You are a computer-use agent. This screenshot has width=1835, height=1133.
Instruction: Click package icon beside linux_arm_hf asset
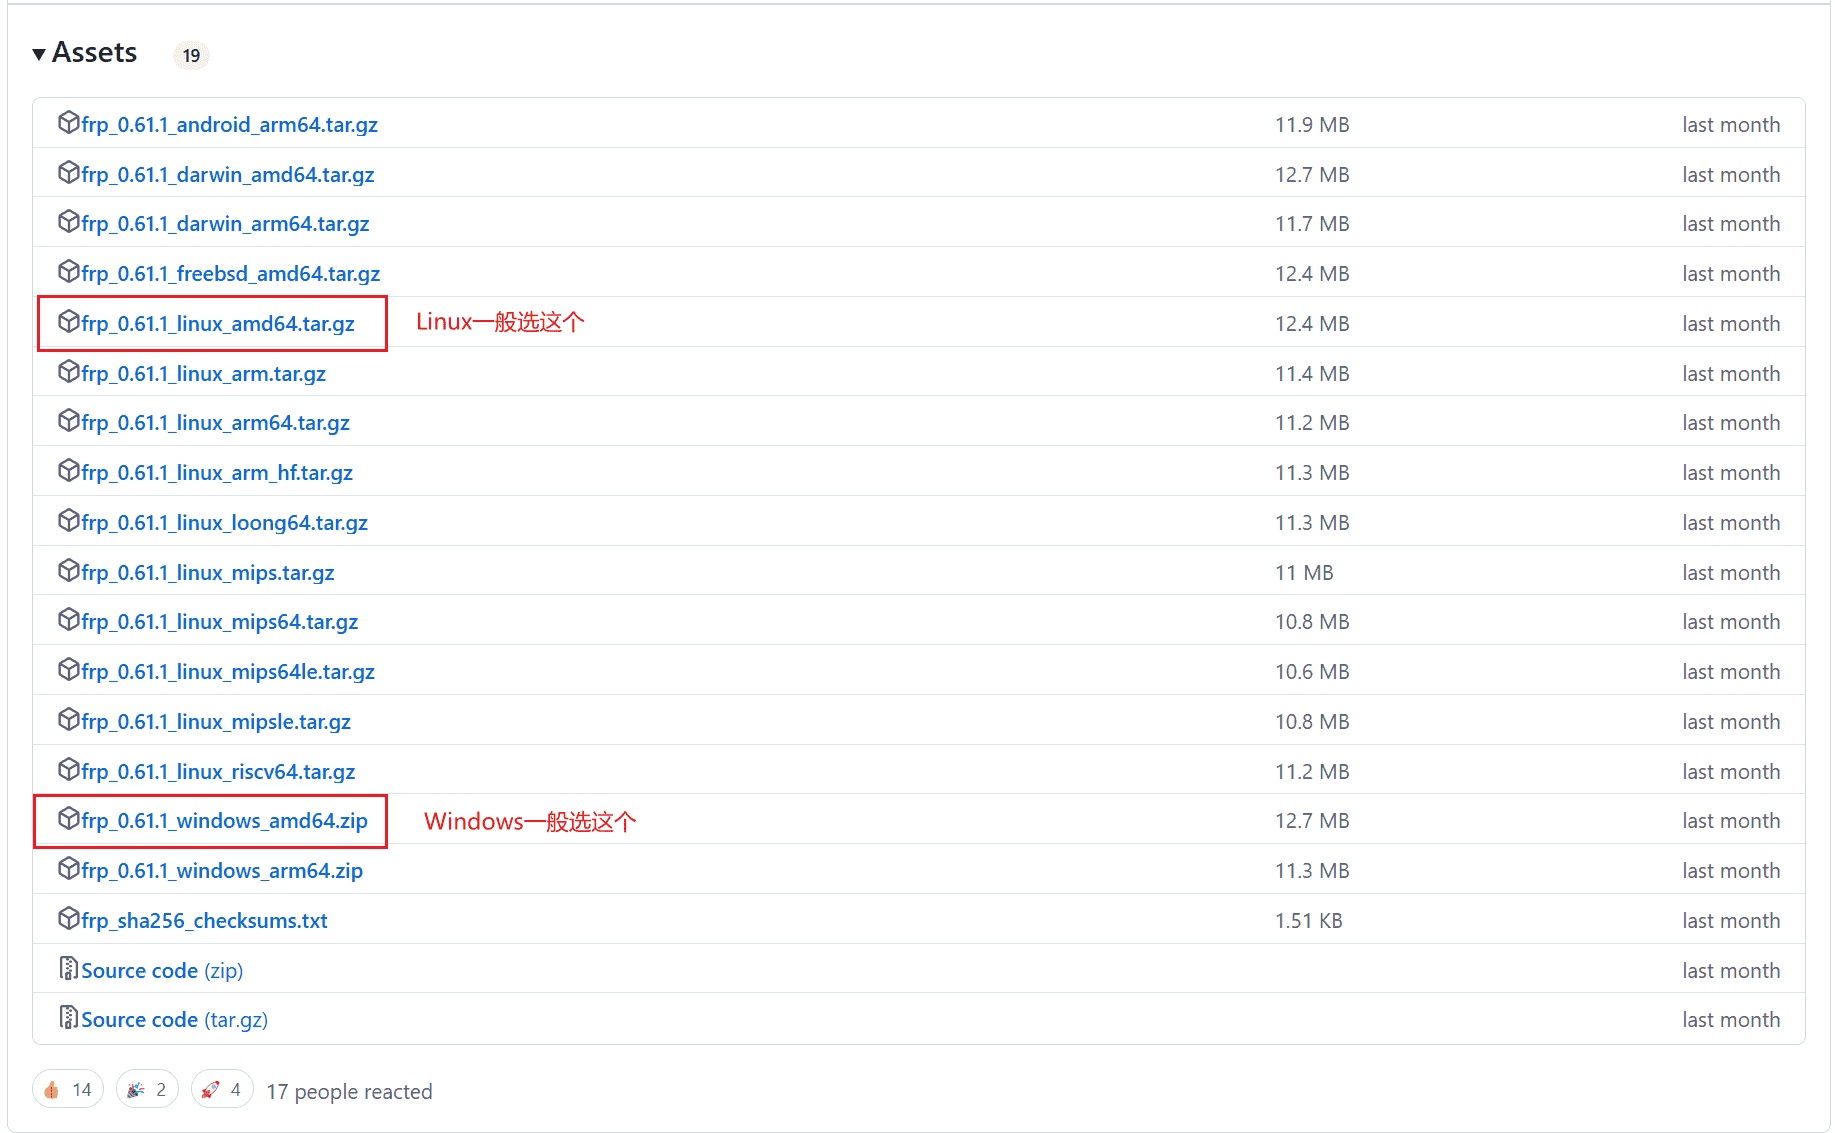[x=68, y=470]
